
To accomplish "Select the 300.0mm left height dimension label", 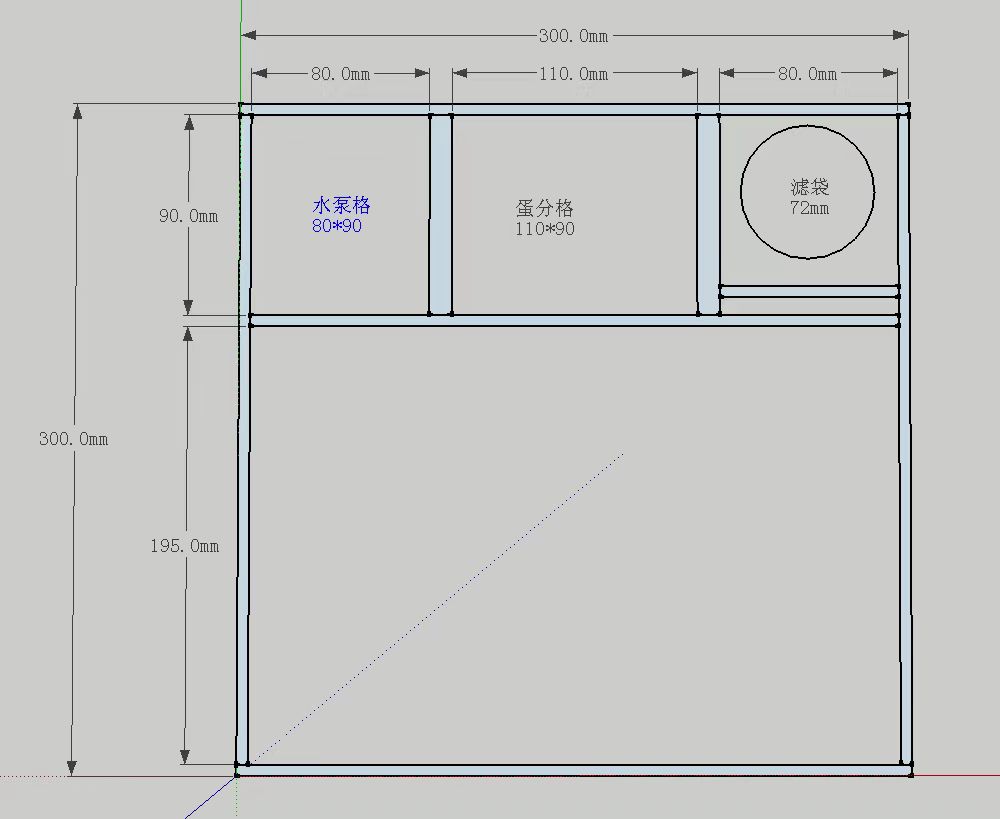I will (x=74, y=438).
